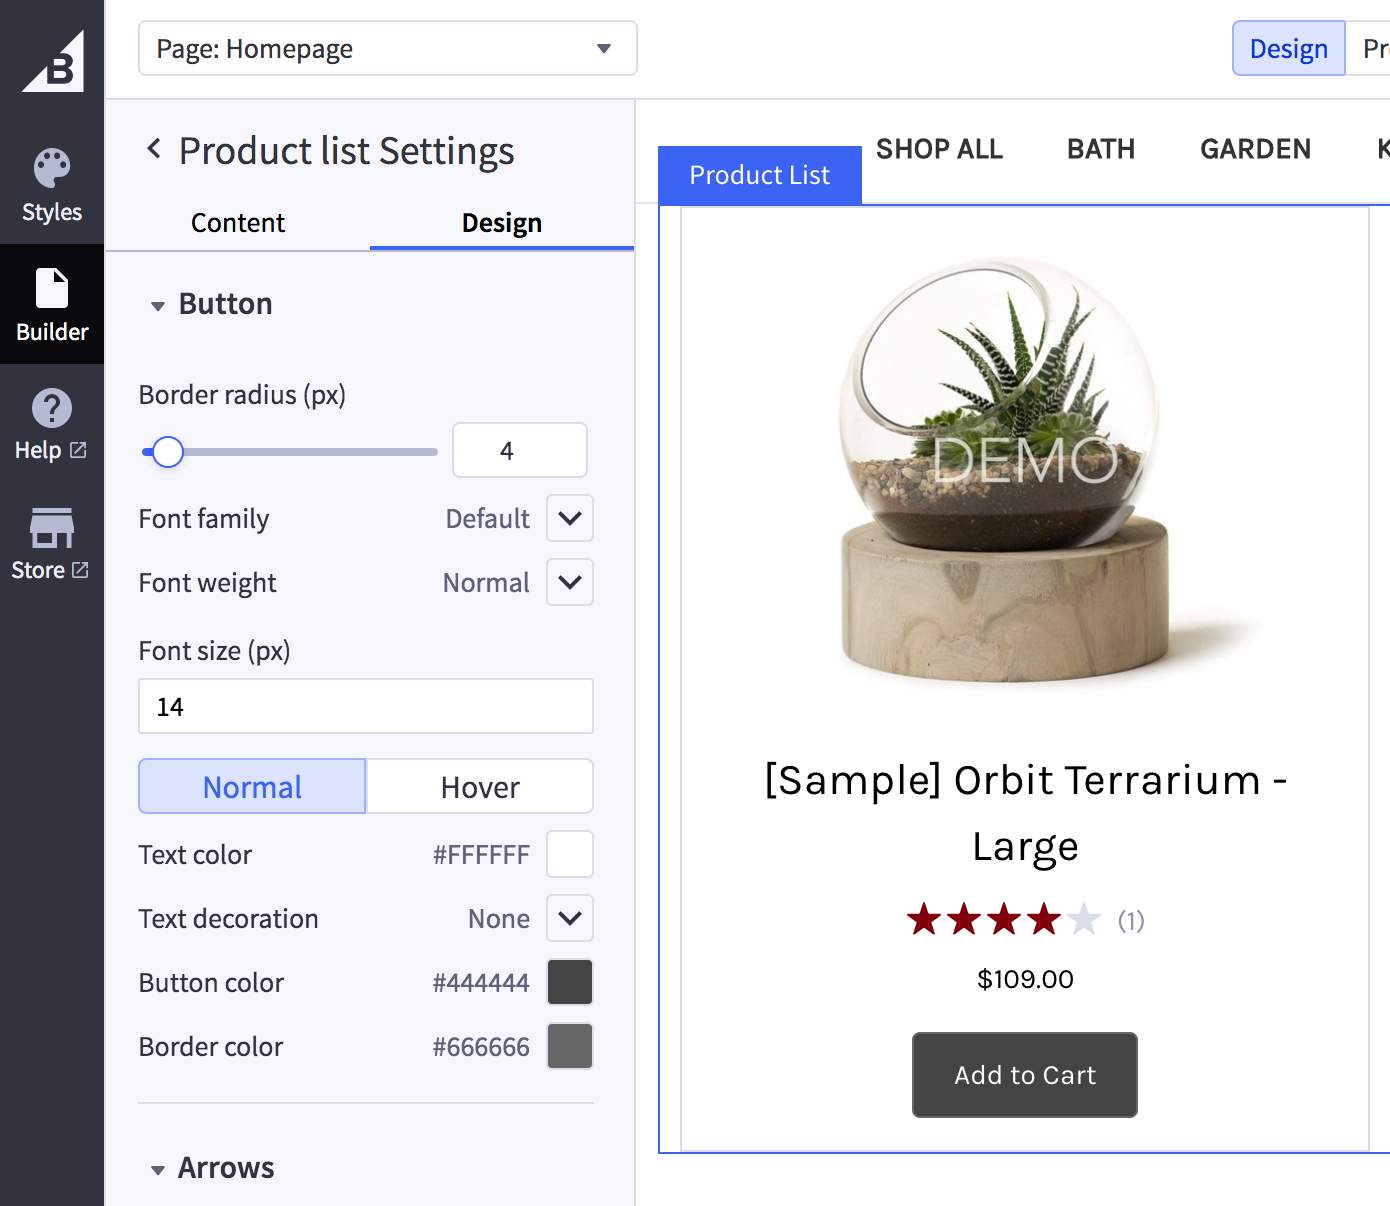Screen dimensions: 1390x1206
Task: Open the BATH menu in the storefront
Action: pos(1100,148)
